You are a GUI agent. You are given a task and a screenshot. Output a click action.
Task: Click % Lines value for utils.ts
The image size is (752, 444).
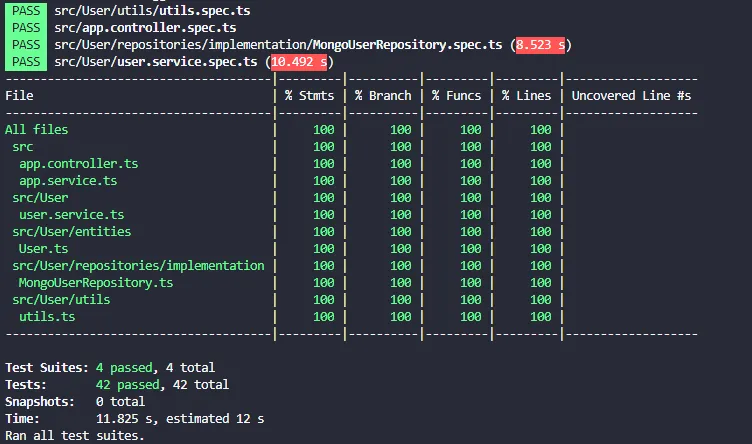click(x=540, y=317)
